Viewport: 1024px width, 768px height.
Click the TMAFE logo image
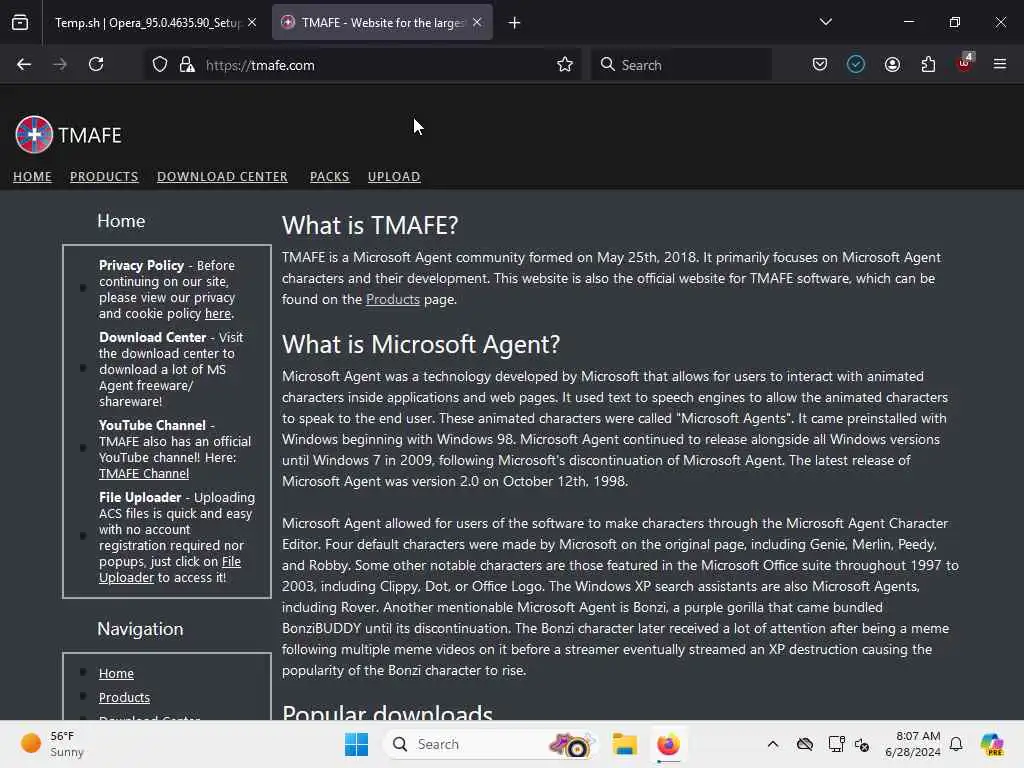tap(34, 135)
